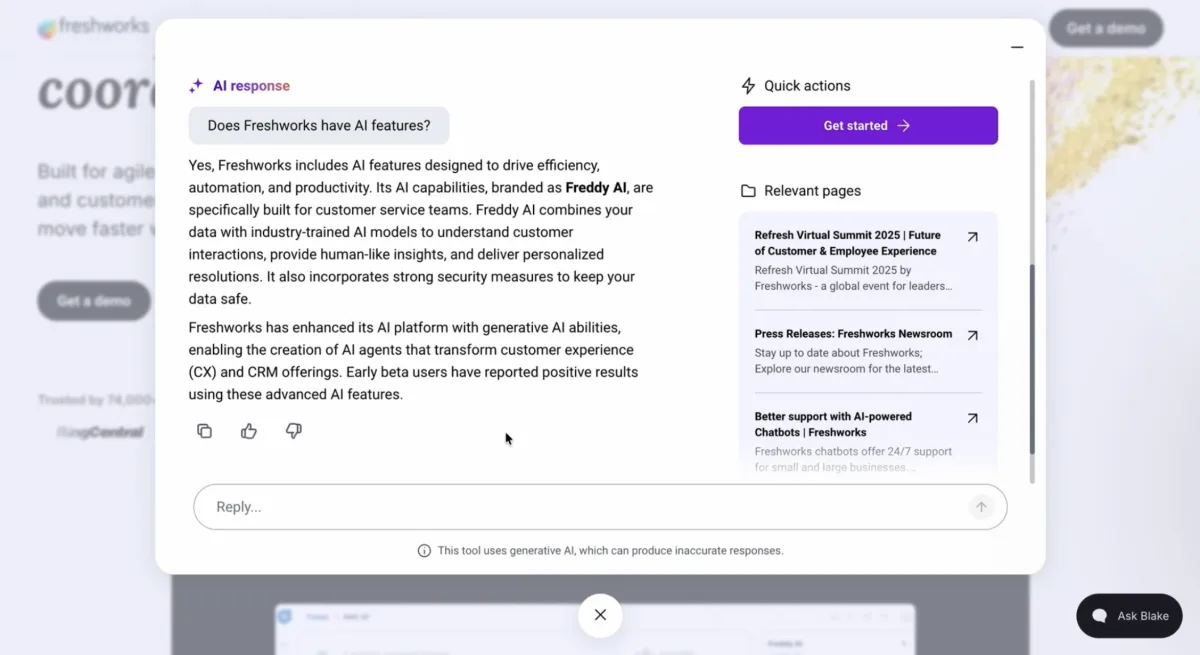Screen dimensions: 1200x655
Task: Click the 'Relevant pages' heading
Action: 812,191
